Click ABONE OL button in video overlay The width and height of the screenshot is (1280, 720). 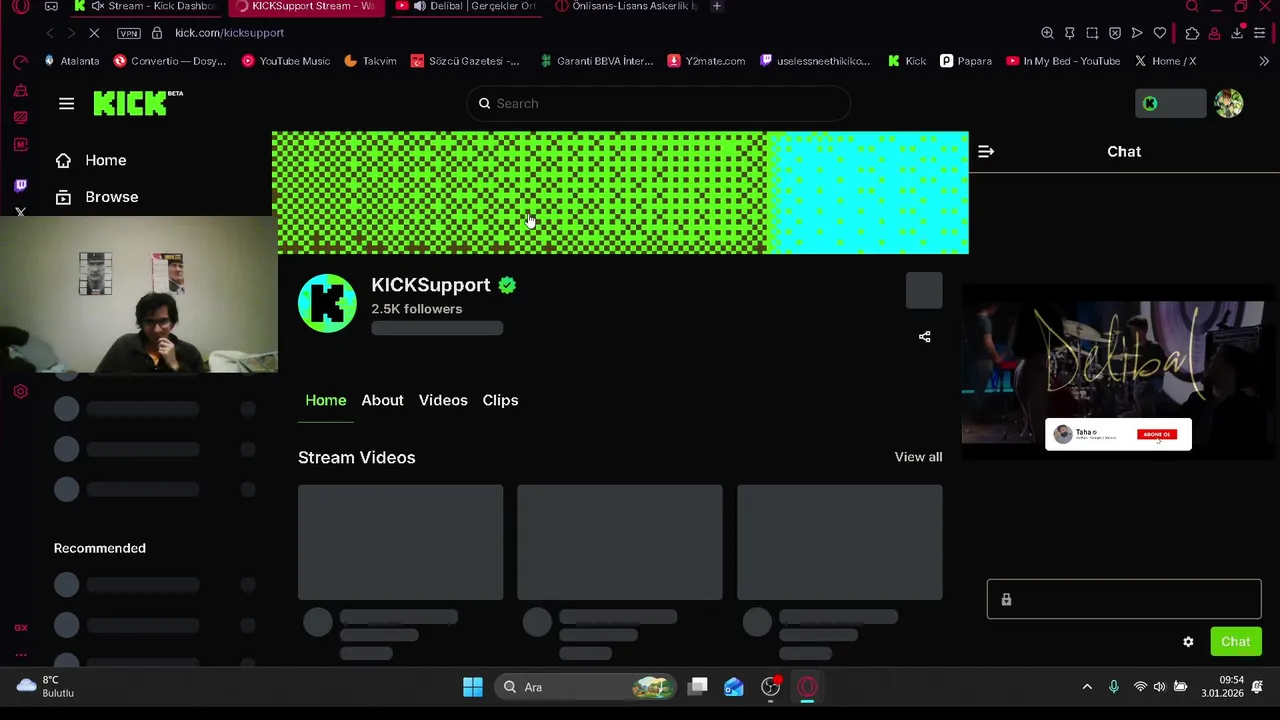(x=1157, y=434)
